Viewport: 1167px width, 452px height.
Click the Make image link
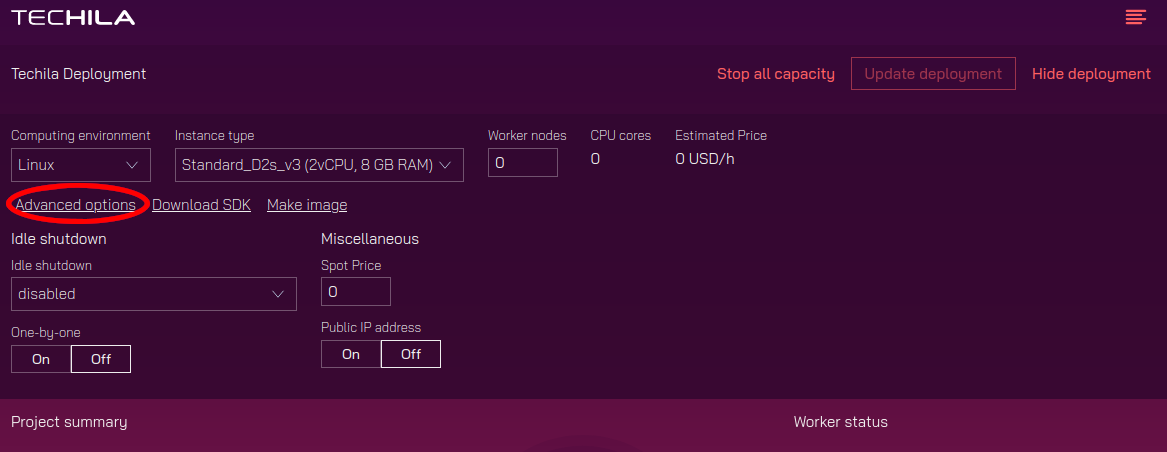307,205
